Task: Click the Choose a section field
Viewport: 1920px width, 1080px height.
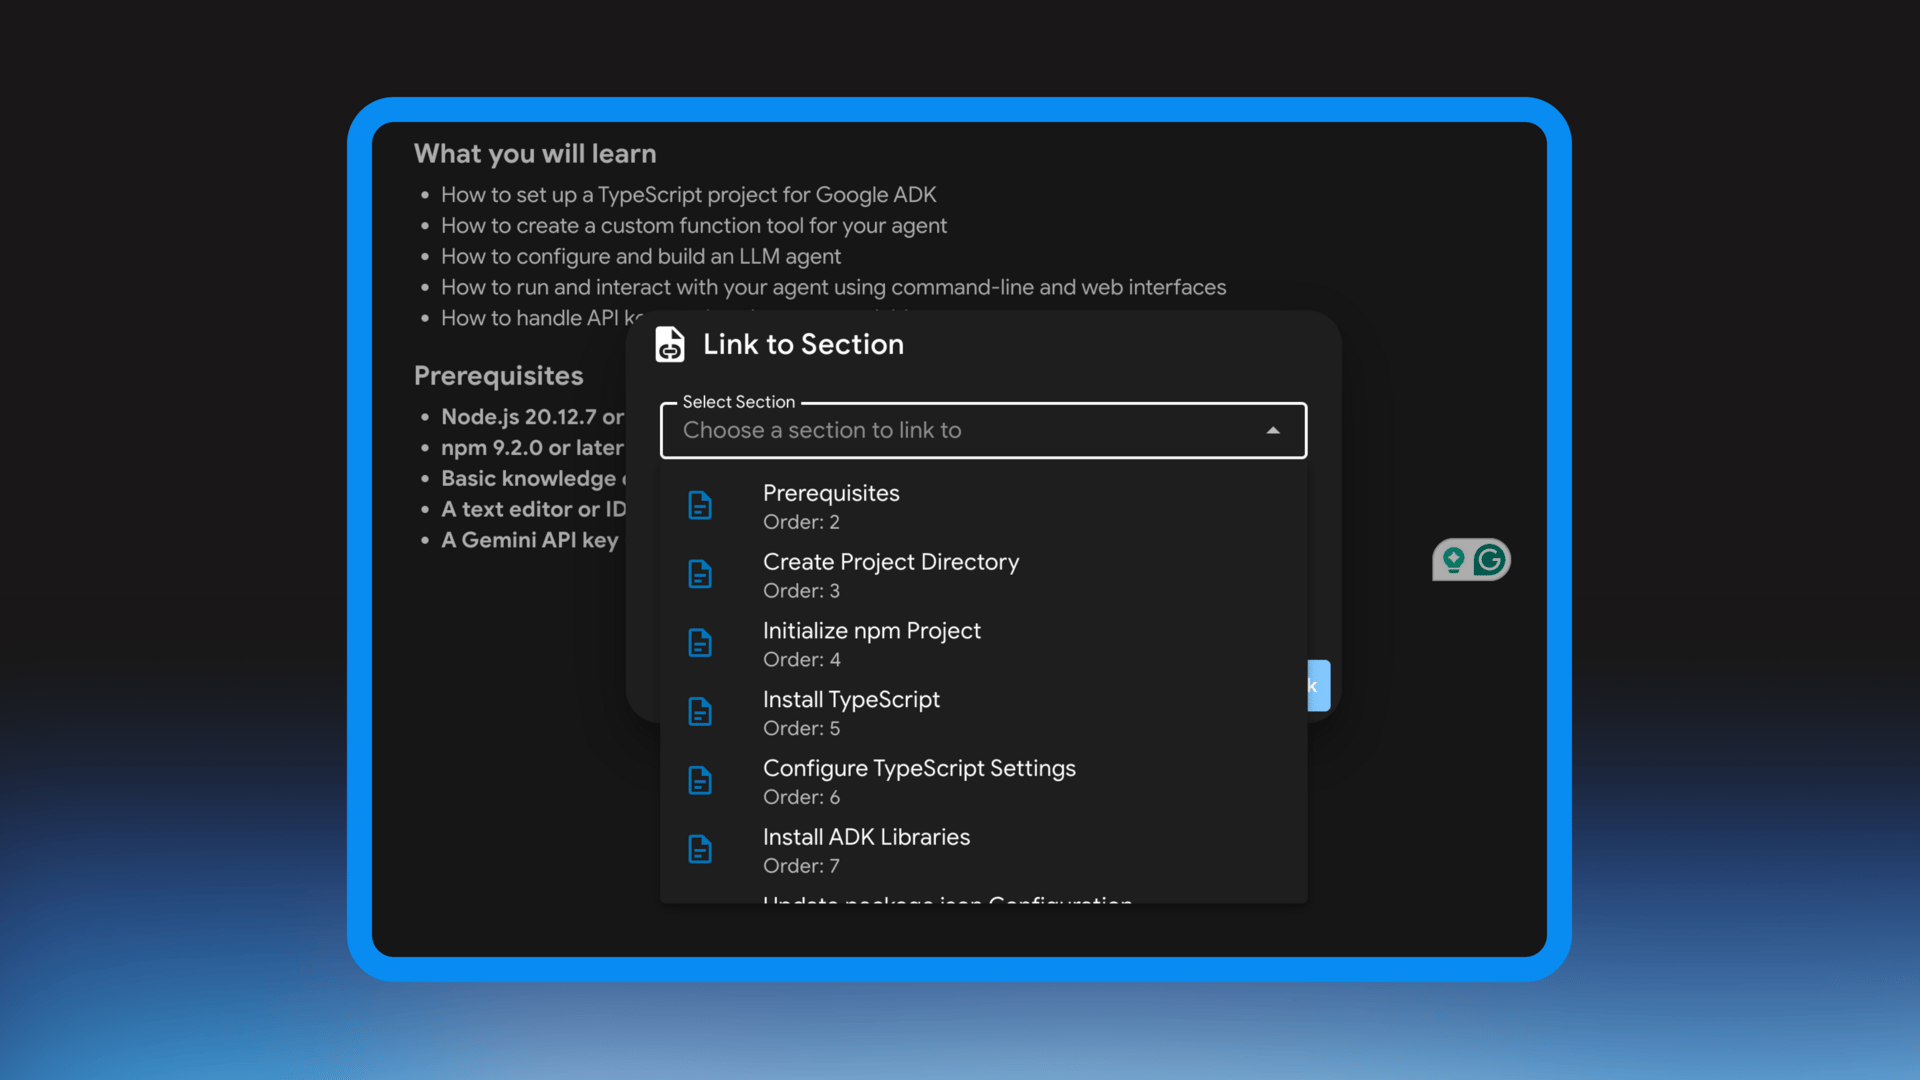Action: point(960,431)
